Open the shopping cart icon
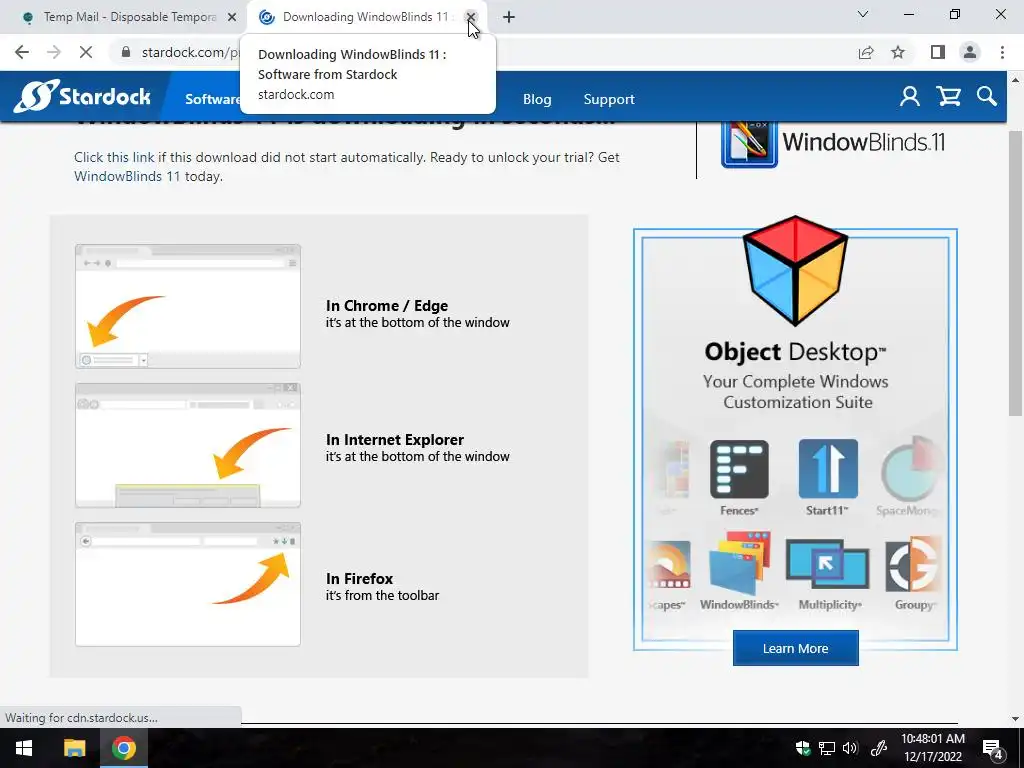 point(948,97)
